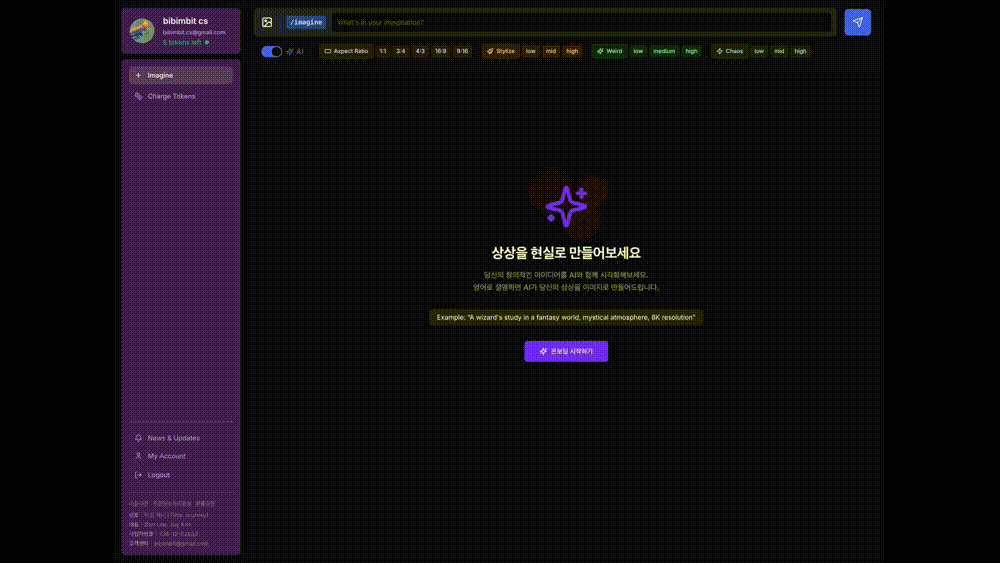Set Weird to high

pos(691,51)
